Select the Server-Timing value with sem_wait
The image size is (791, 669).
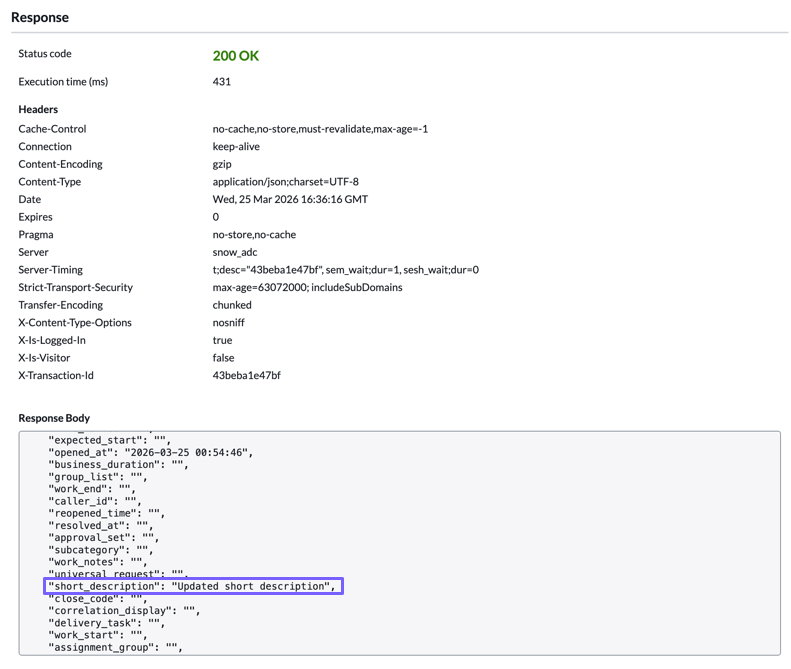coord(346,270)
